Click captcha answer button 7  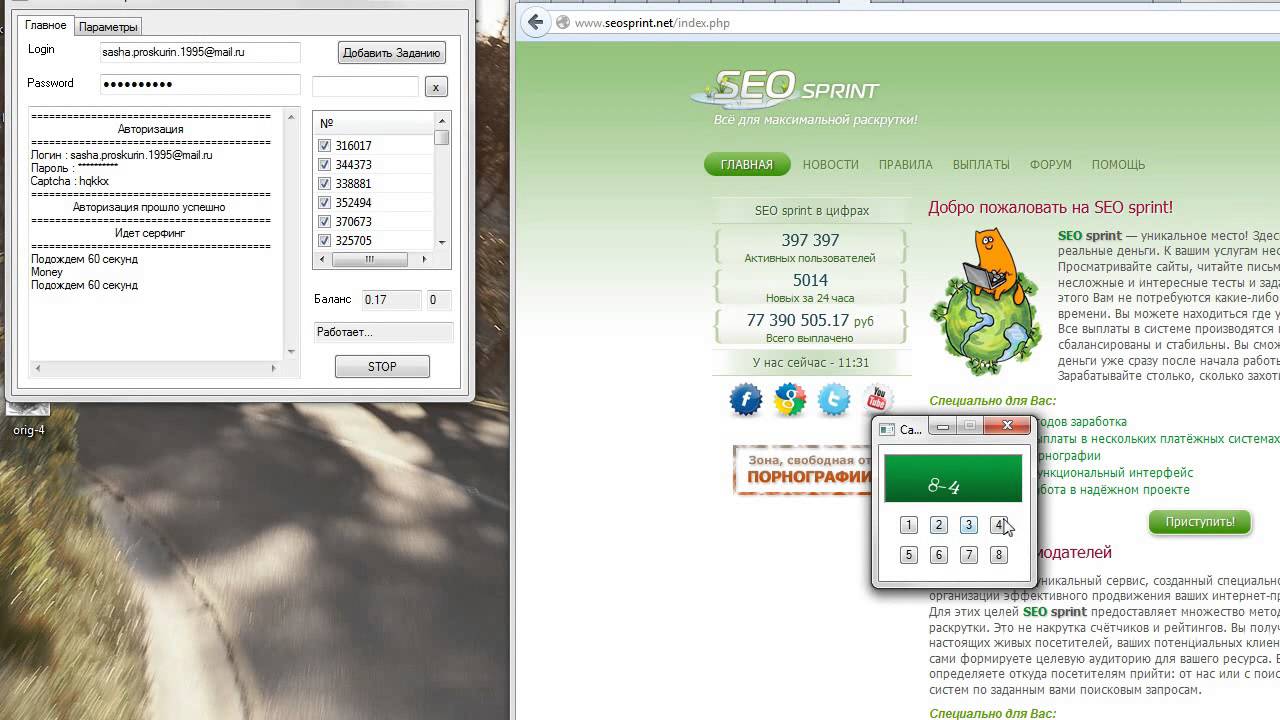(968, 555)
